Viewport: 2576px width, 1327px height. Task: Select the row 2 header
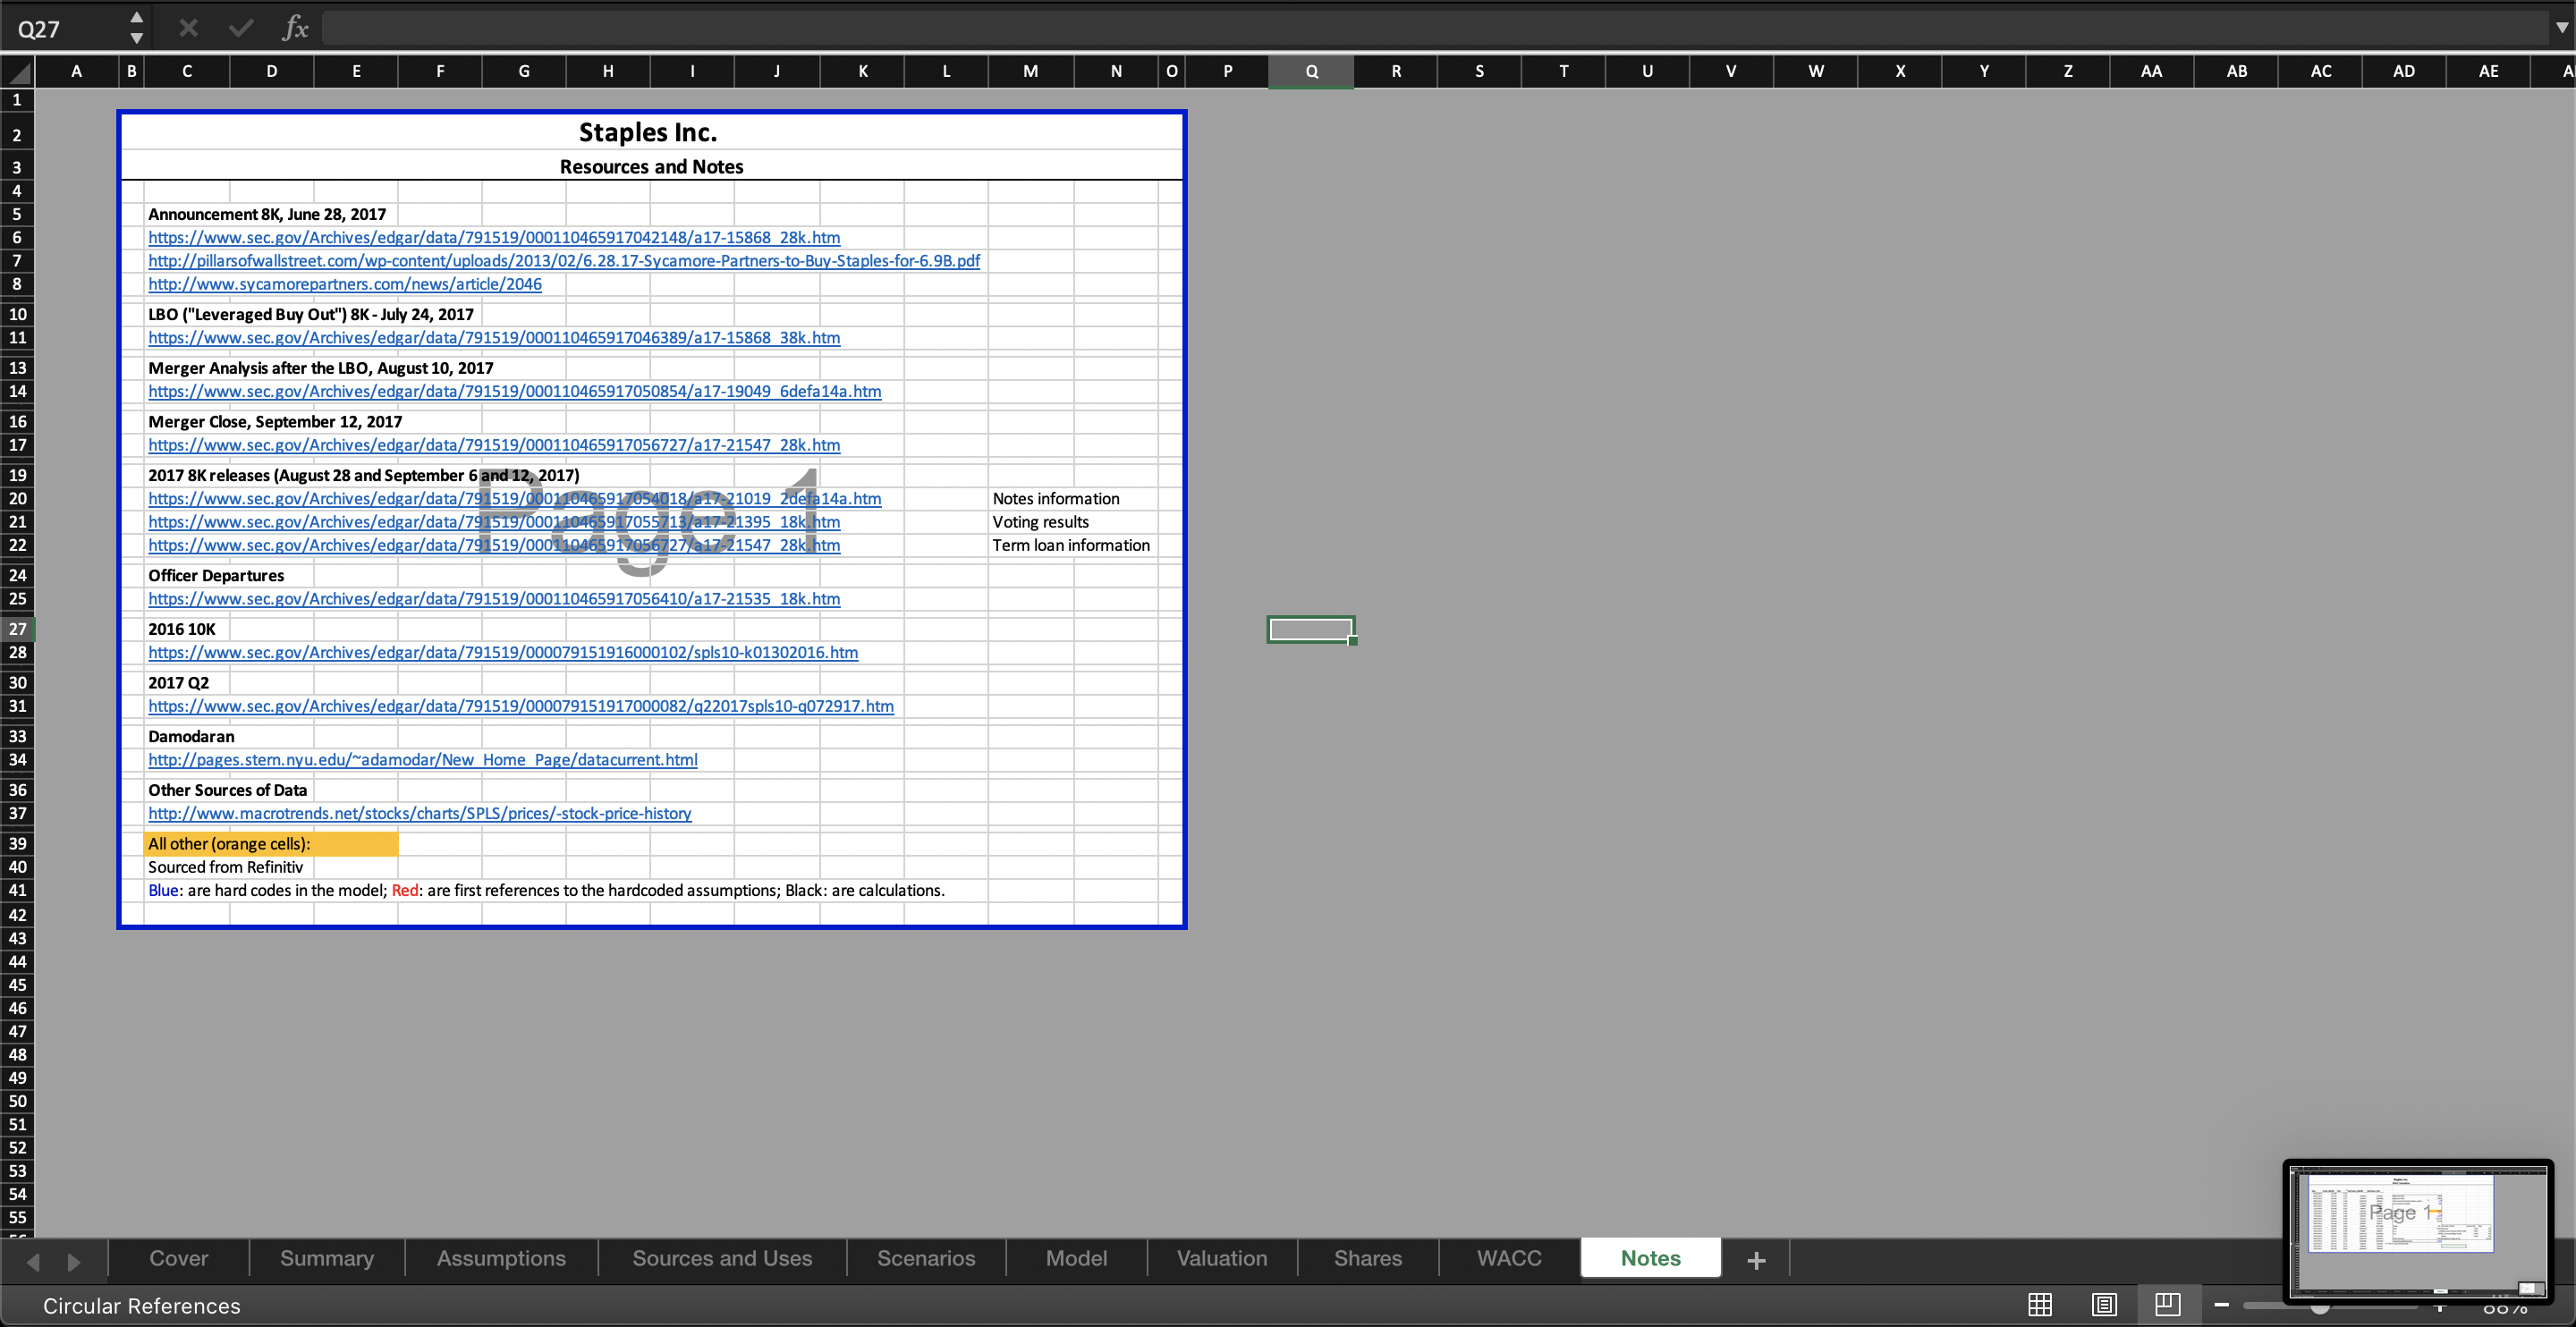click(17, 134)
